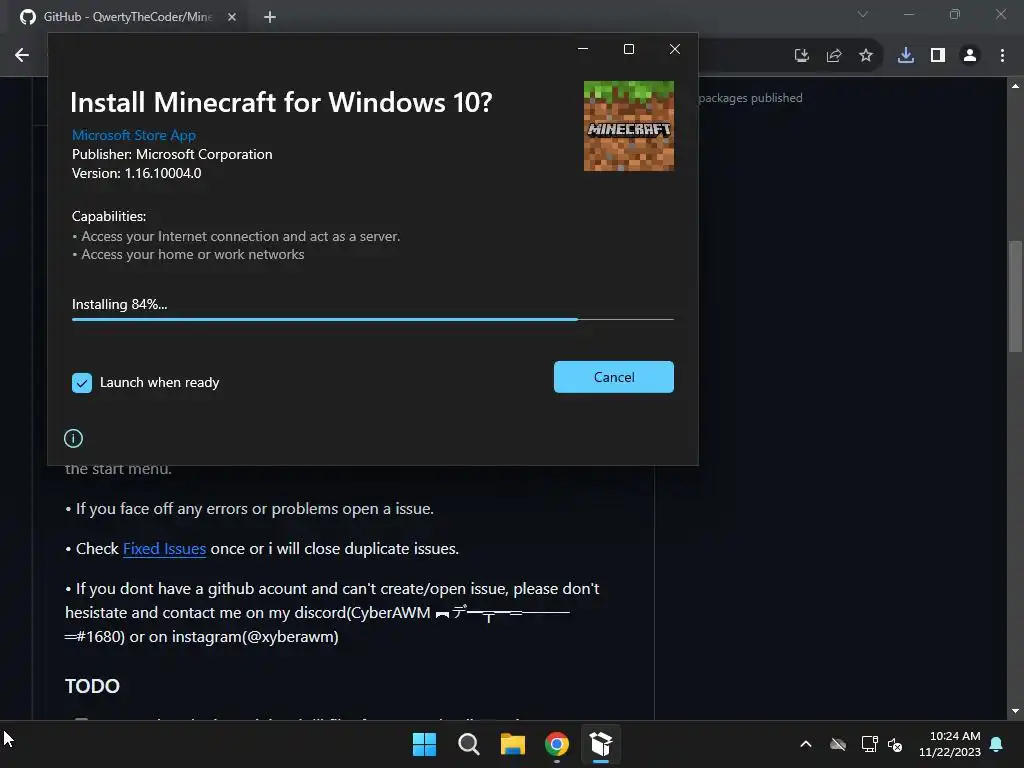Viewport: 1024px width, 768px height.
Task: Click the page scrollbar thumb
Action: (1015, 296)
